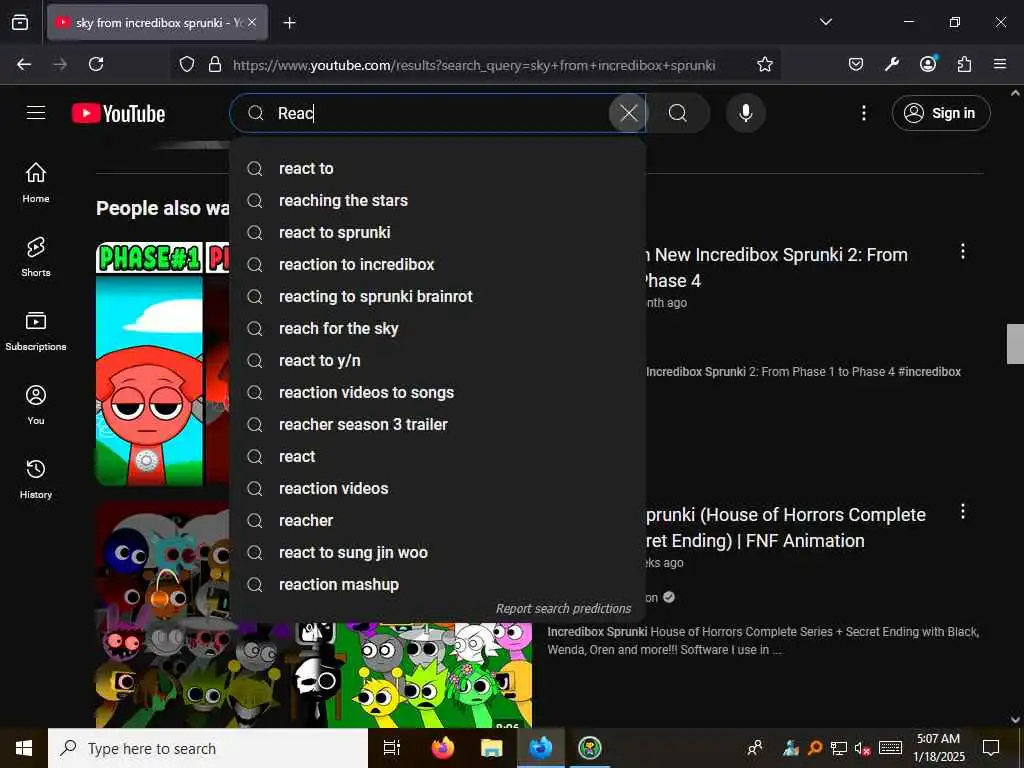Go back with browser back arrow
1024x768 pixels.
[24, 64]
